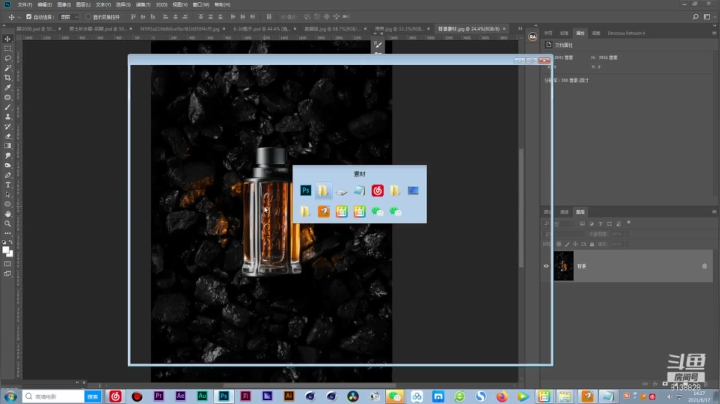The height and width of the screenshot is (404, 720).
Task: Click the Photoshop icon in the switcher popup
Action: click(305, 191)
